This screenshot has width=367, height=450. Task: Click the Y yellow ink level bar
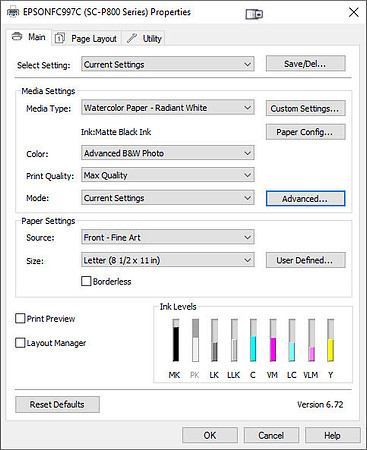coord(330,340)
